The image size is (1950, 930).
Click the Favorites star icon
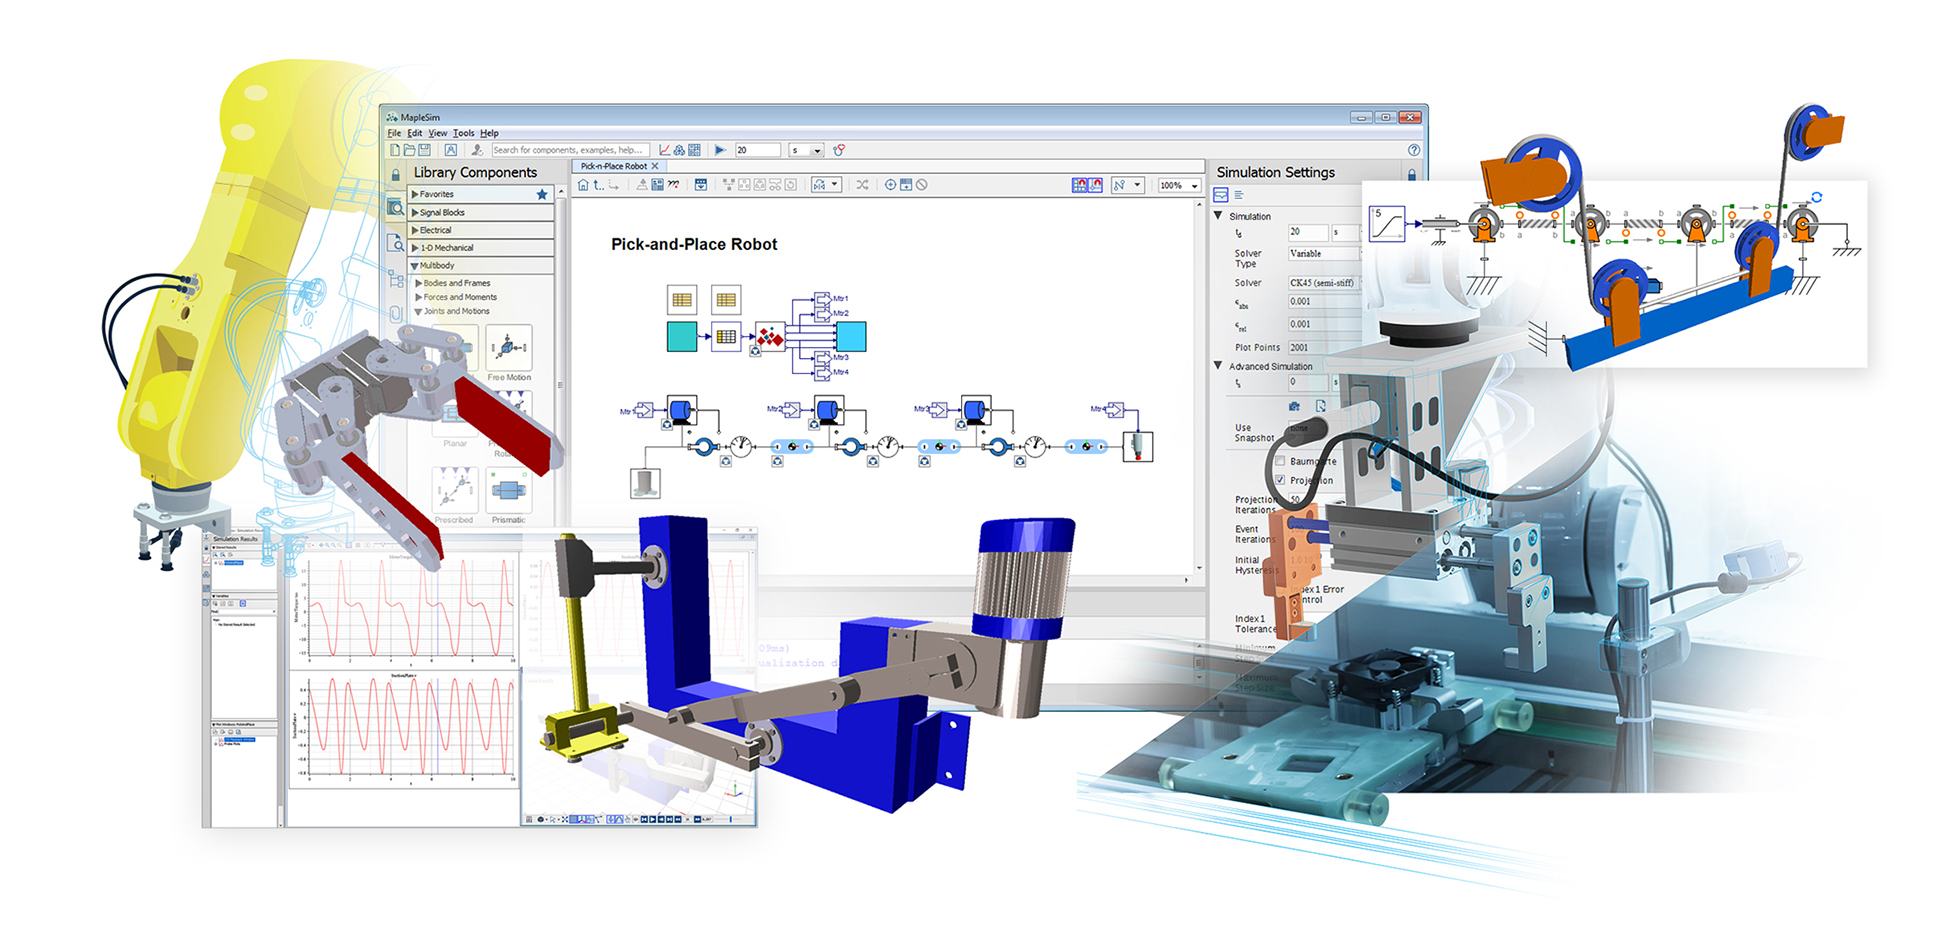(x=542, y=195)
